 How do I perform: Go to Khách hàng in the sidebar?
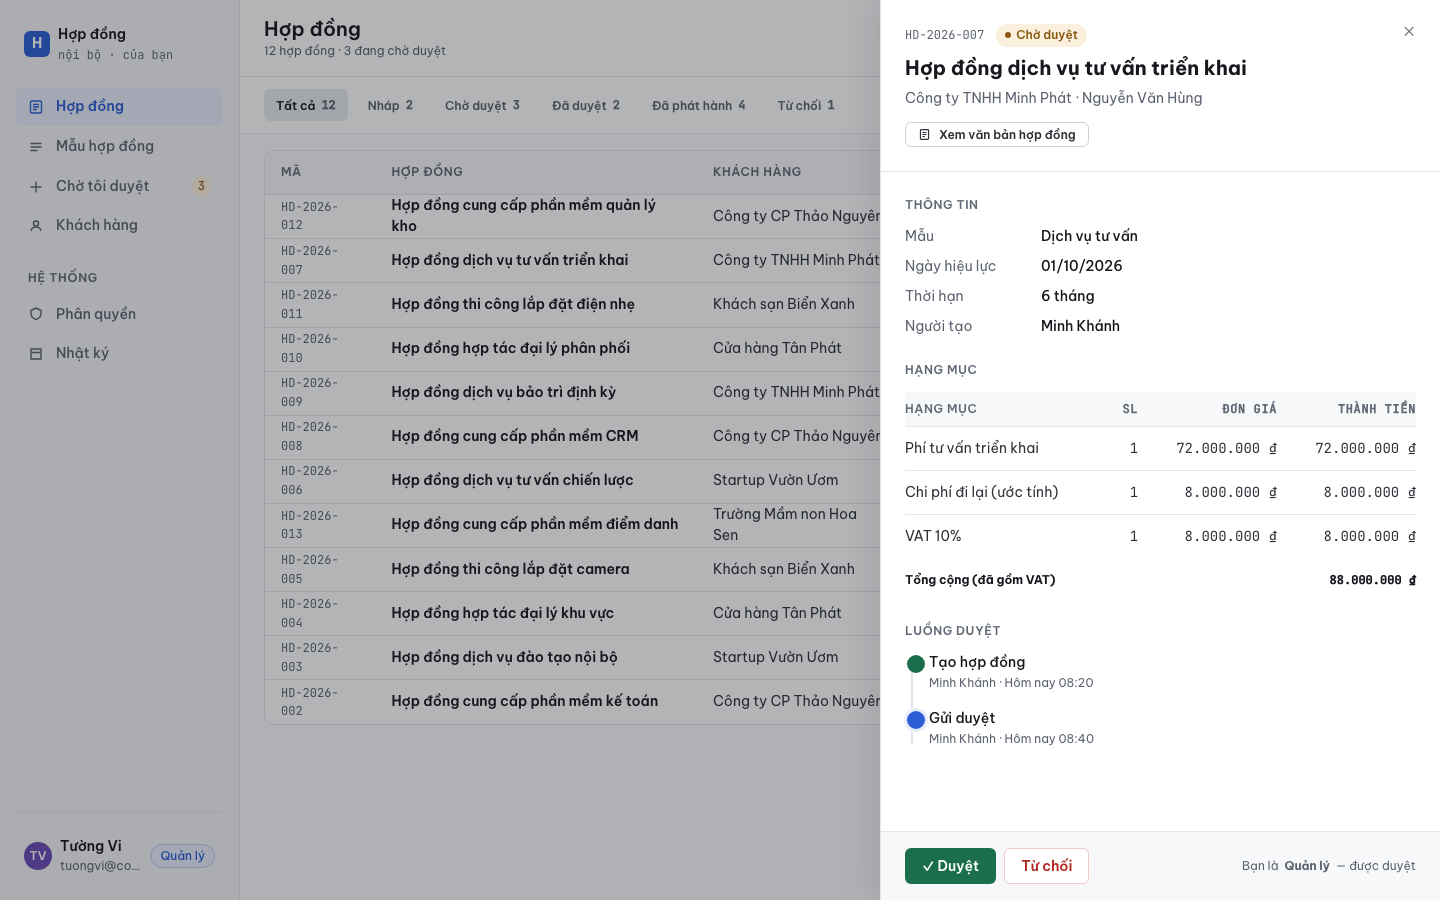[x=120, y=225]
